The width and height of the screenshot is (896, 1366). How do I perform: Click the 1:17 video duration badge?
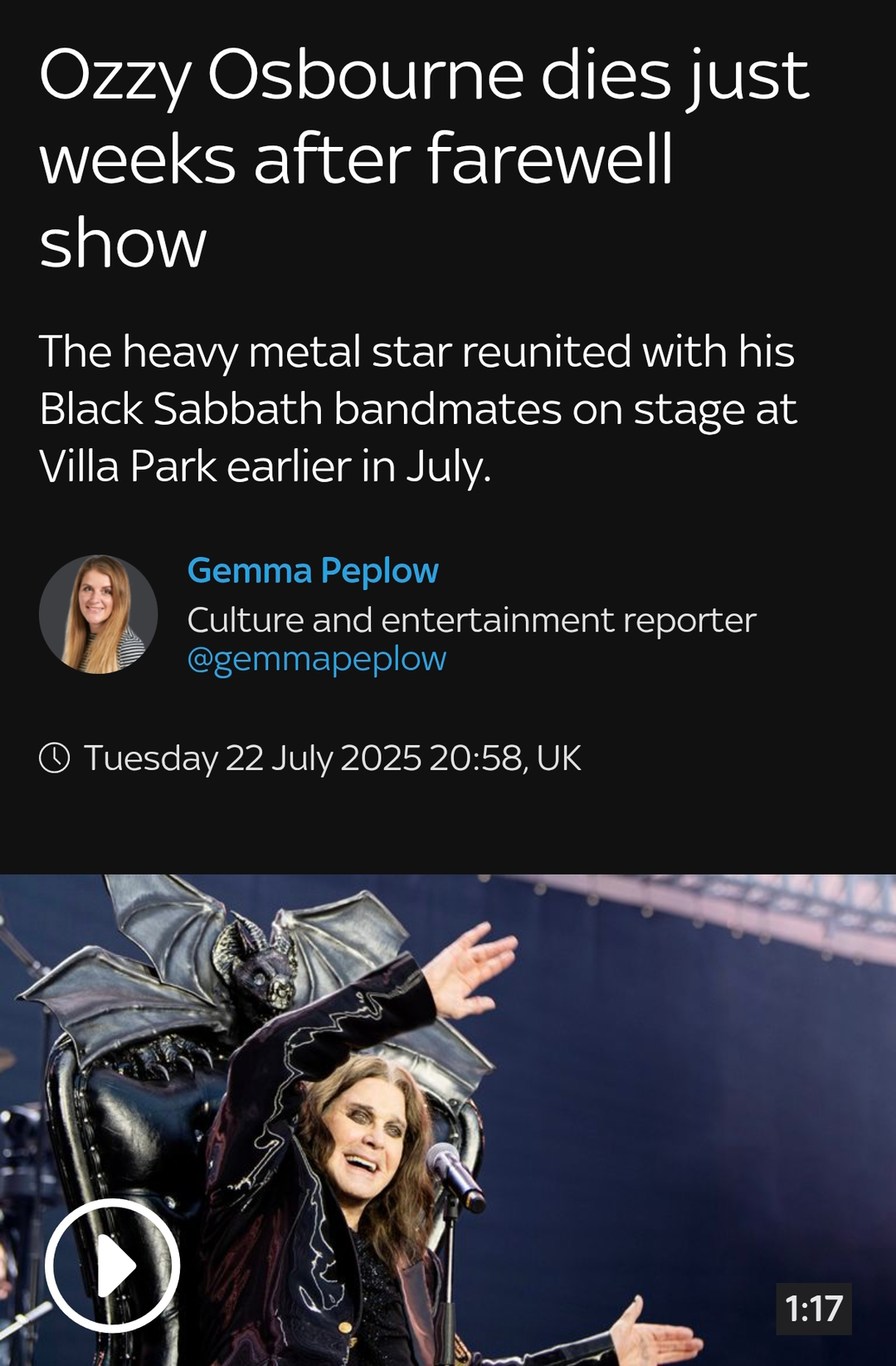813,1309
